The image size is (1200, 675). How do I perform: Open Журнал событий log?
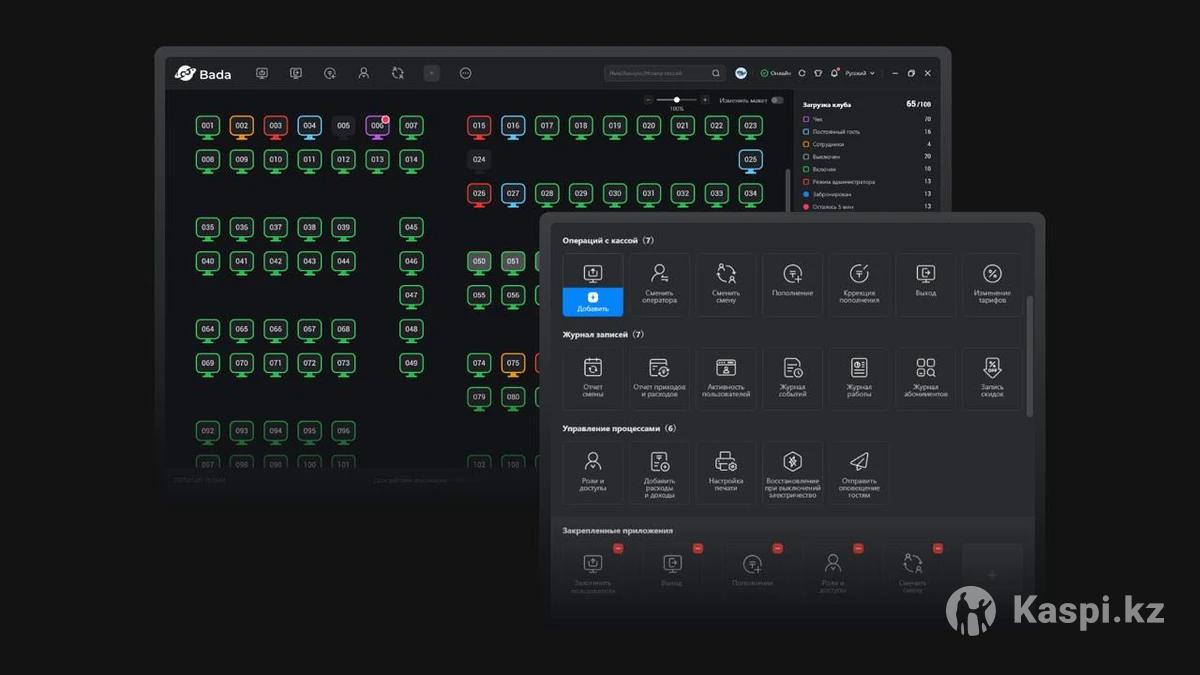point(792,378)
